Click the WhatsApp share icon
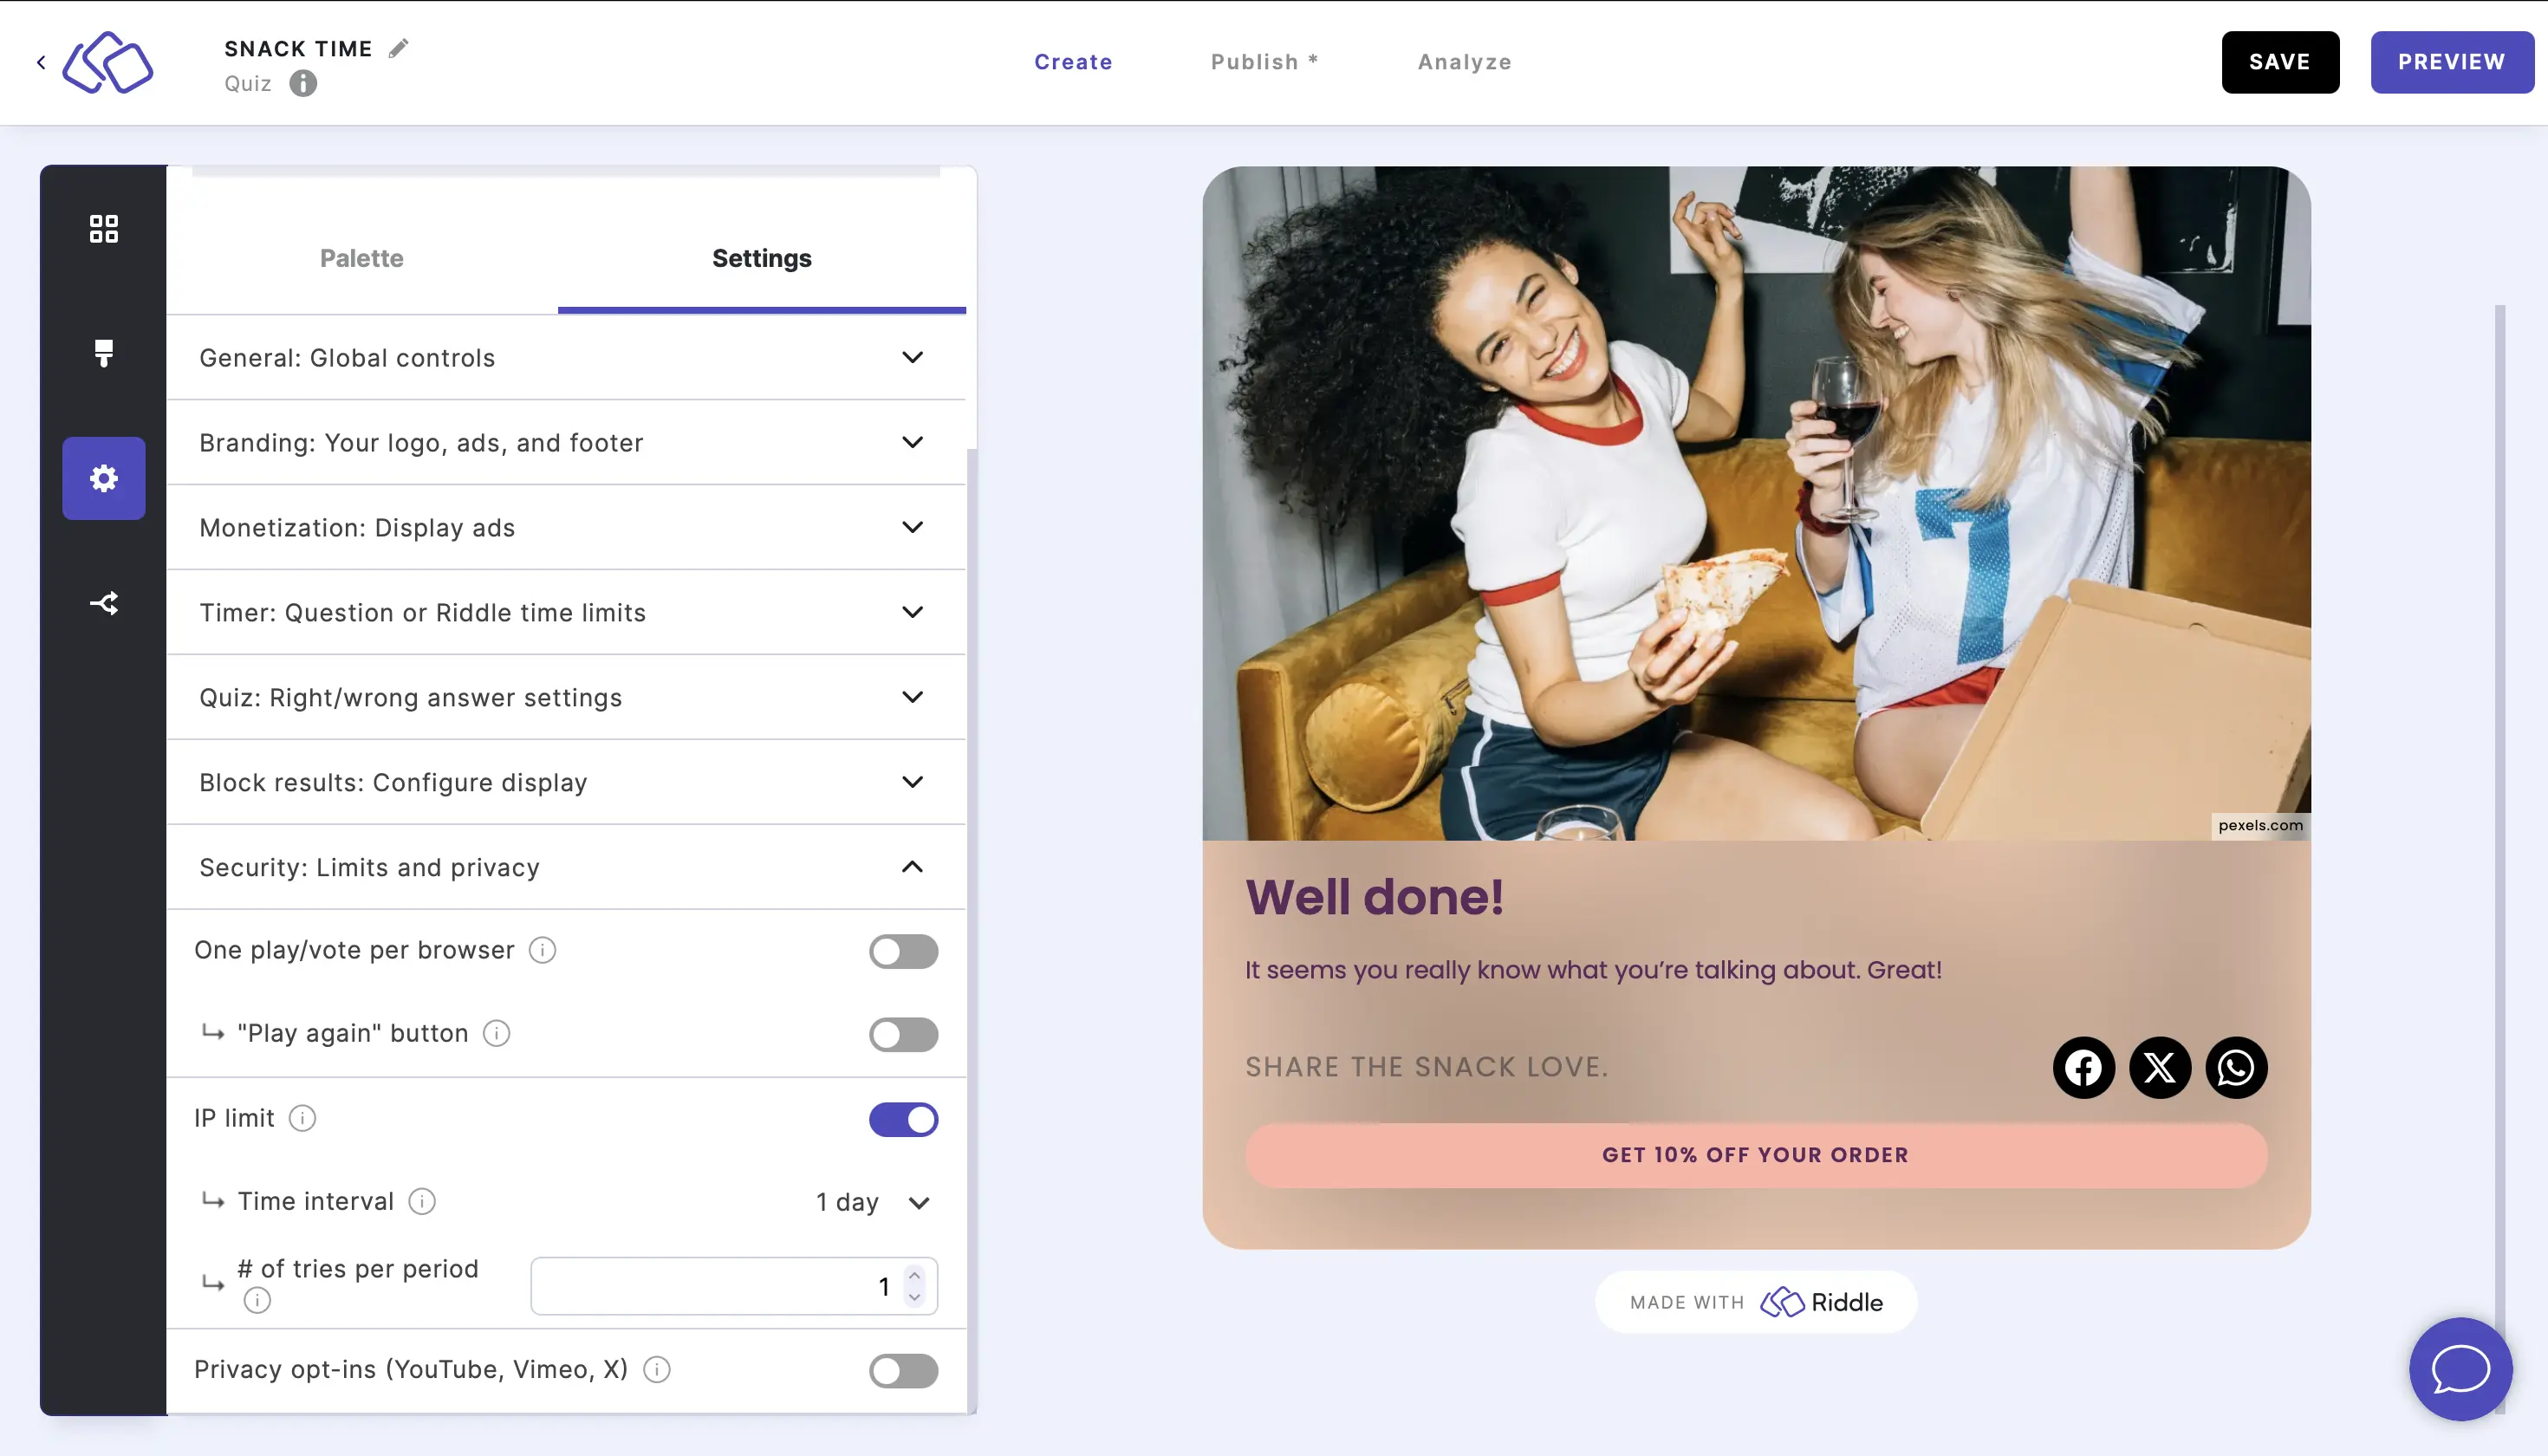 click(x=2235, y=1066)
